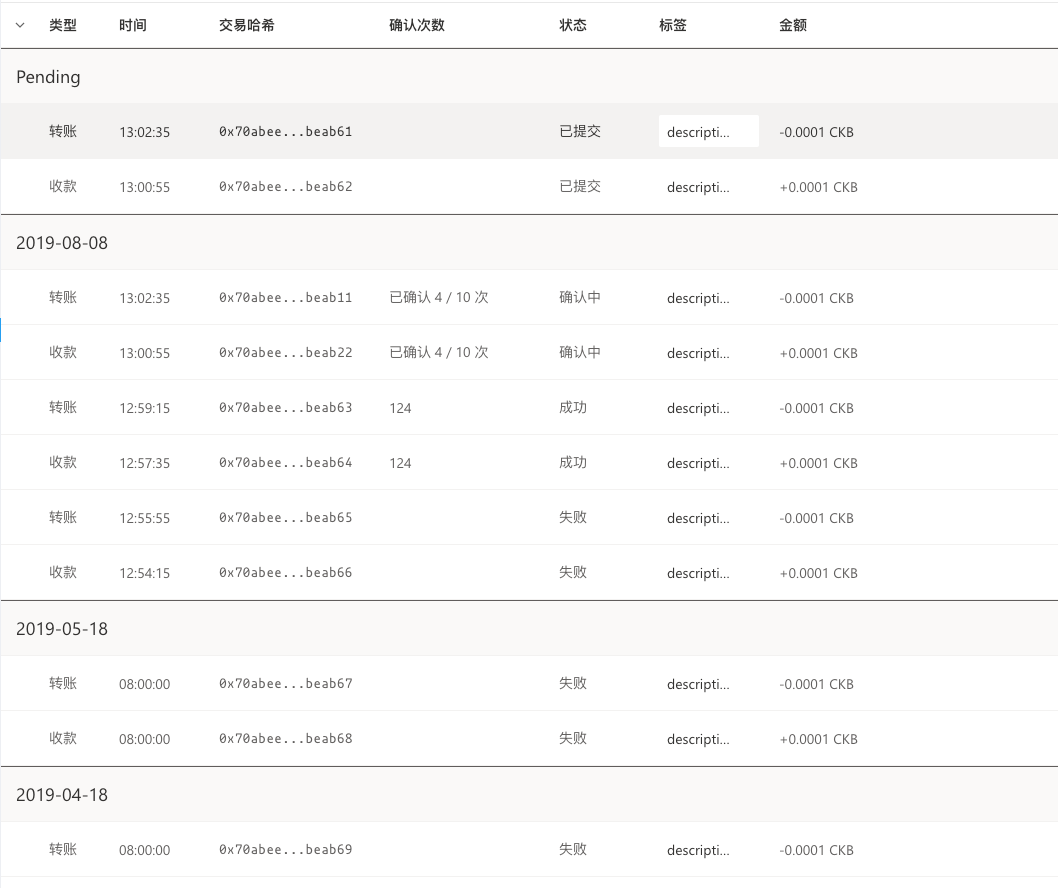Click 成功 status of transaction beab64

tap(573, 463)
